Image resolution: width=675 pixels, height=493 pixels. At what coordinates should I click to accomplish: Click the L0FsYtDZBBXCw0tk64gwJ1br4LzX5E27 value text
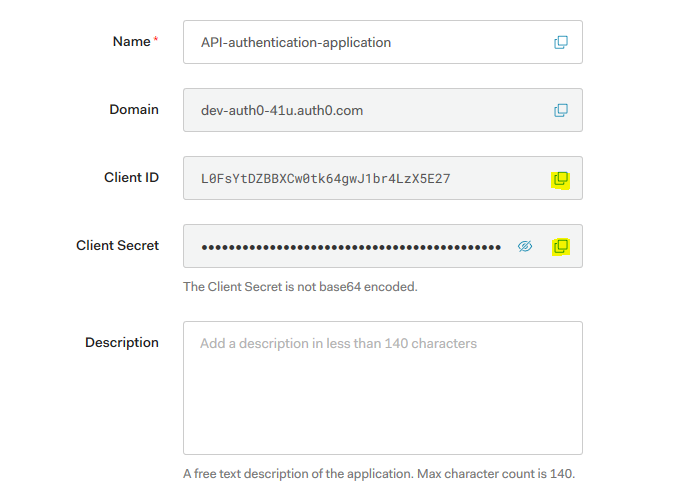[325, 179]
